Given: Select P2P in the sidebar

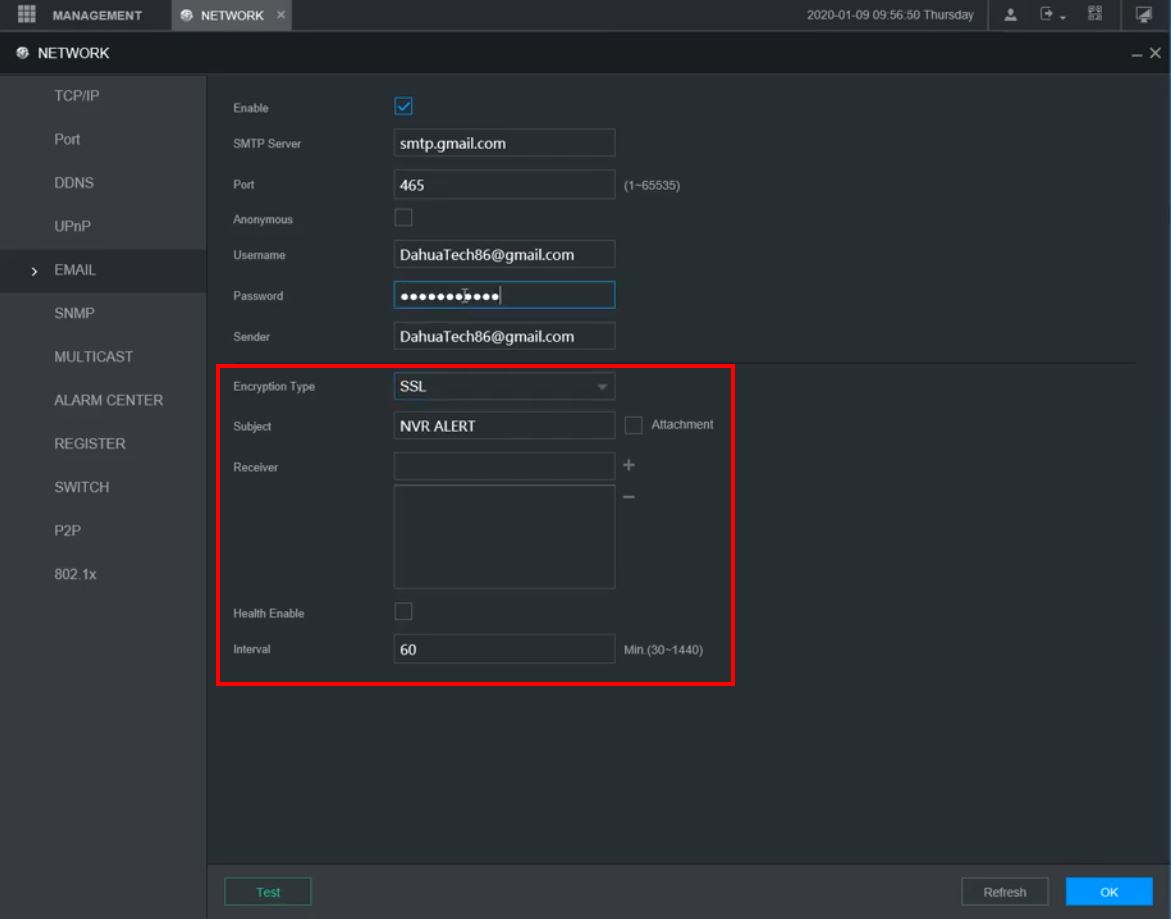Looking at the screenshot, I should click(x=67, y=531).
